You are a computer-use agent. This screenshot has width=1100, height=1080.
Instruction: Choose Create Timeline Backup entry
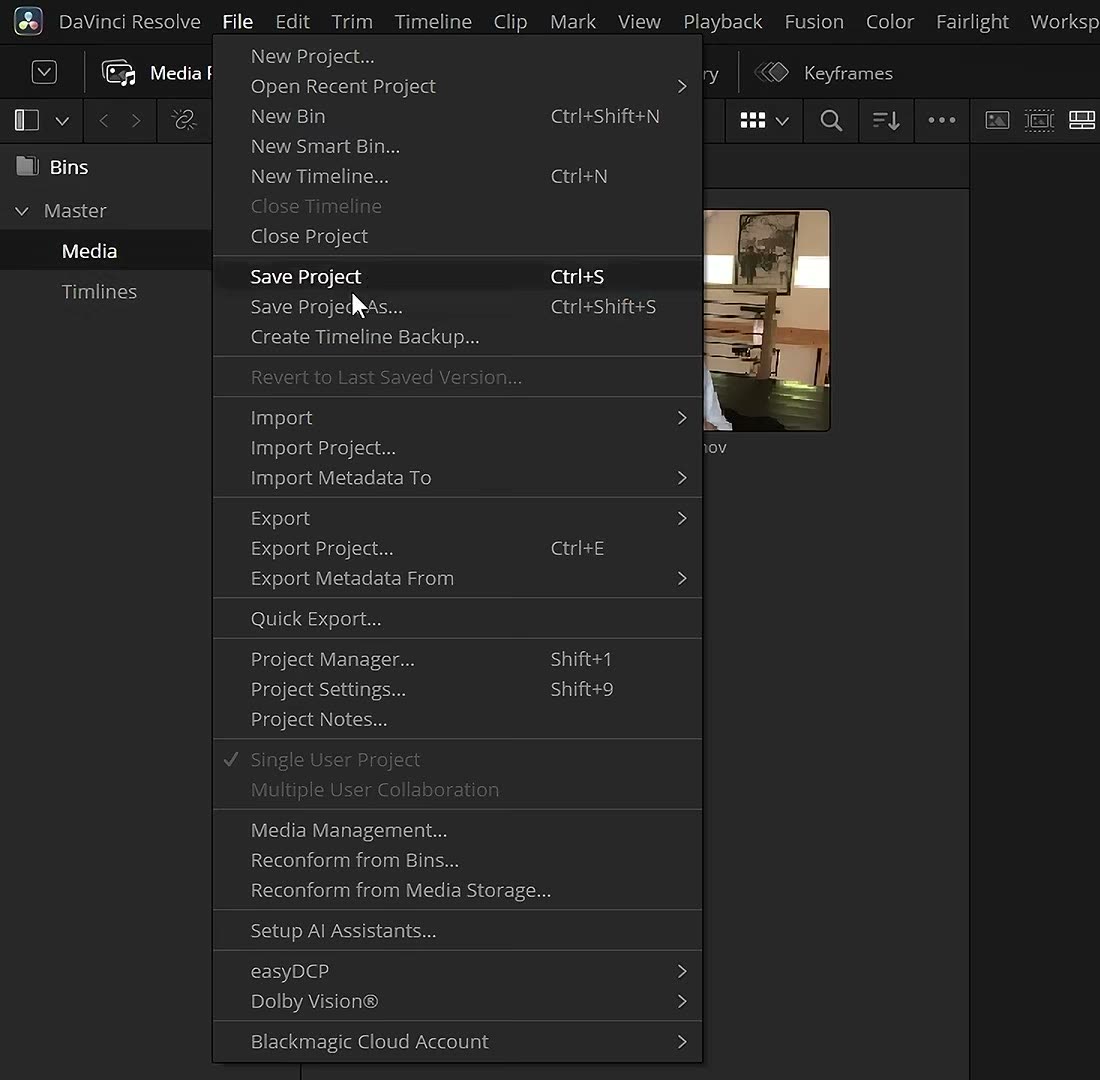(457, 337)
